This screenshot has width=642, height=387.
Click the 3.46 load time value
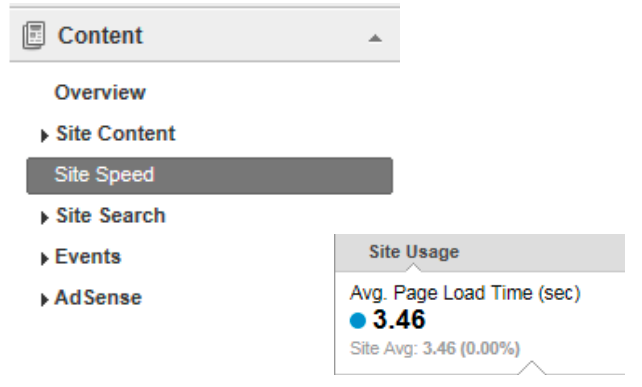pos(399,319)
